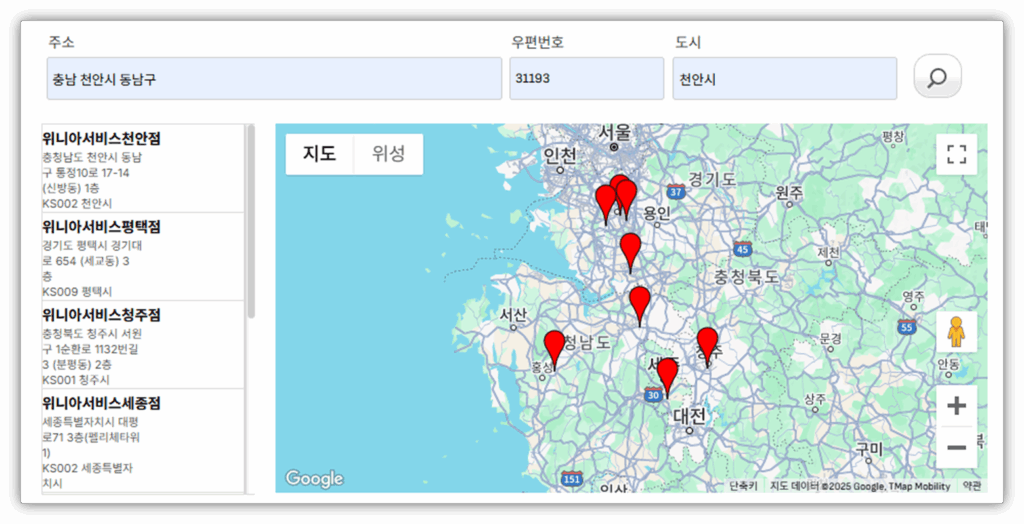The image size is (1024, 524).
Task: Click the 충청북도 label on the map
Action: point(746,277)
